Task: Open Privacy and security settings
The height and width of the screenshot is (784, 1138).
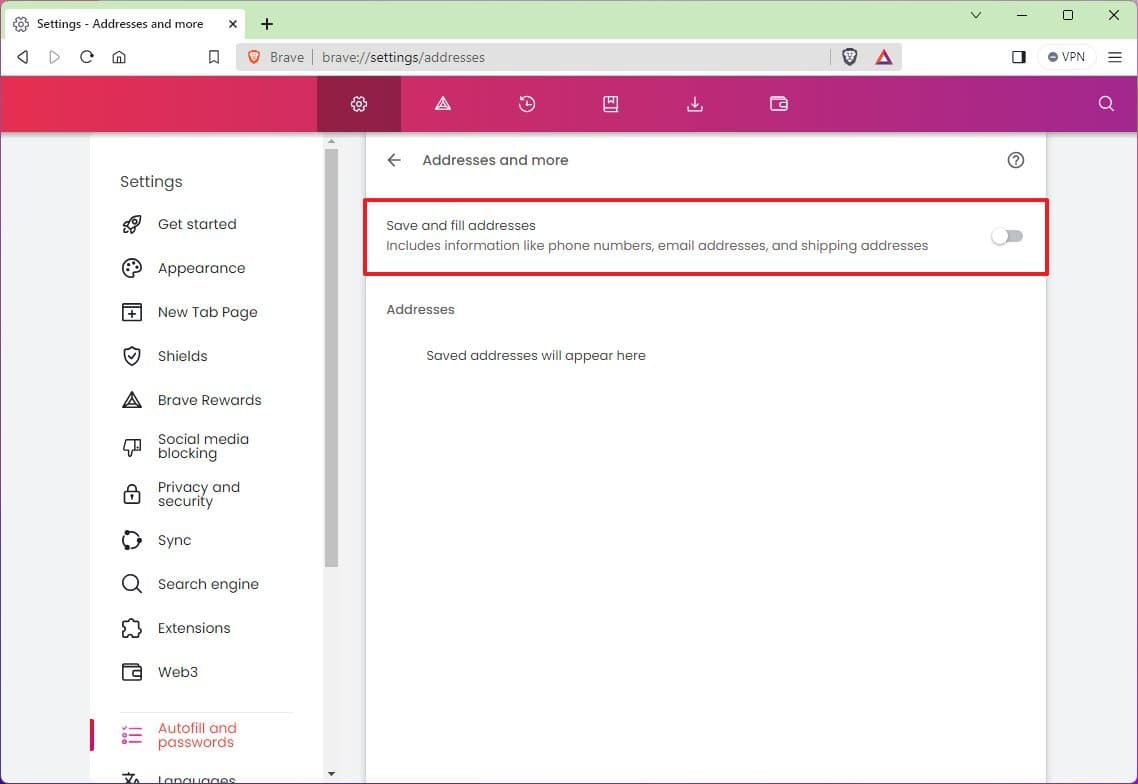Action: [x=198, y=494]
